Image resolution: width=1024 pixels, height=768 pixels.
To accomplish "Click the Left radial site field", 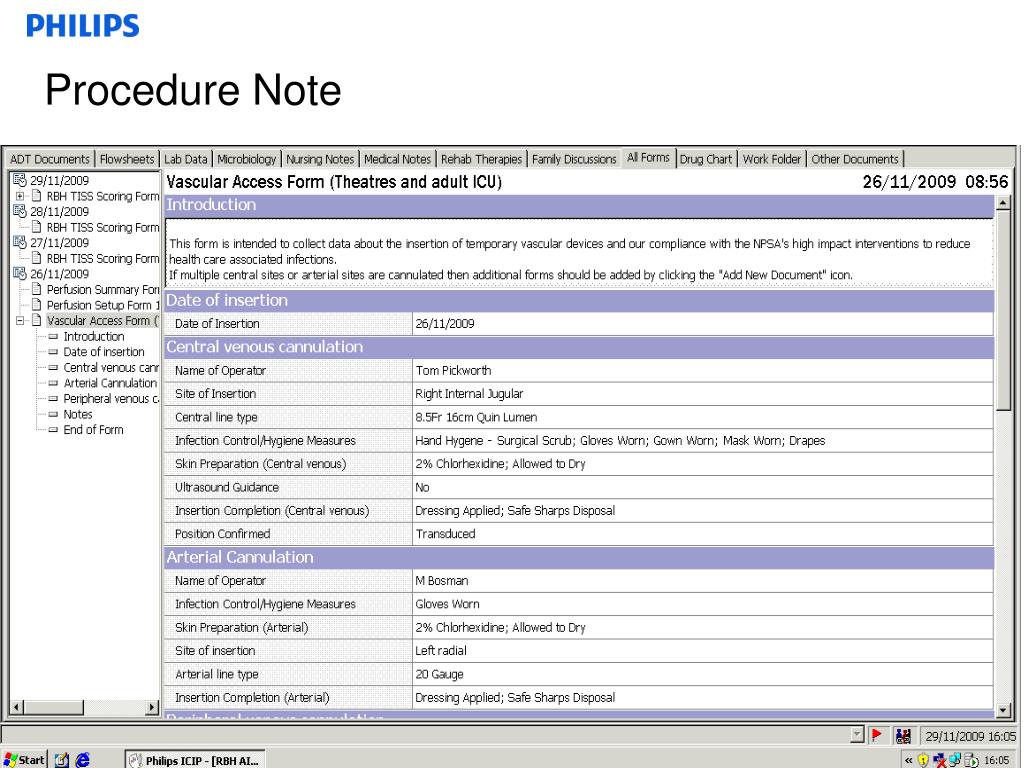I will [x=703, y=651].
